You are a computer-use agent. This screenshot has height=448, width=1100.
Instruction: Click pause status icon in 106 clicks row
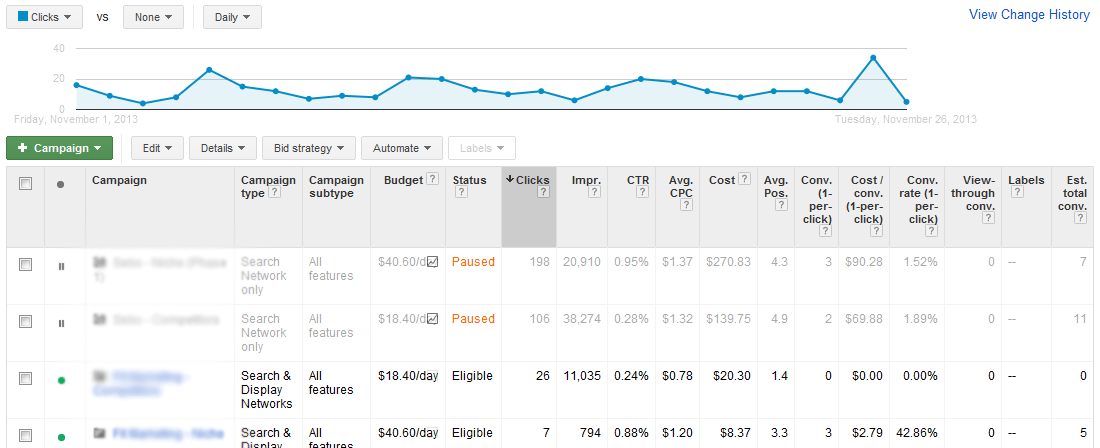61,323
